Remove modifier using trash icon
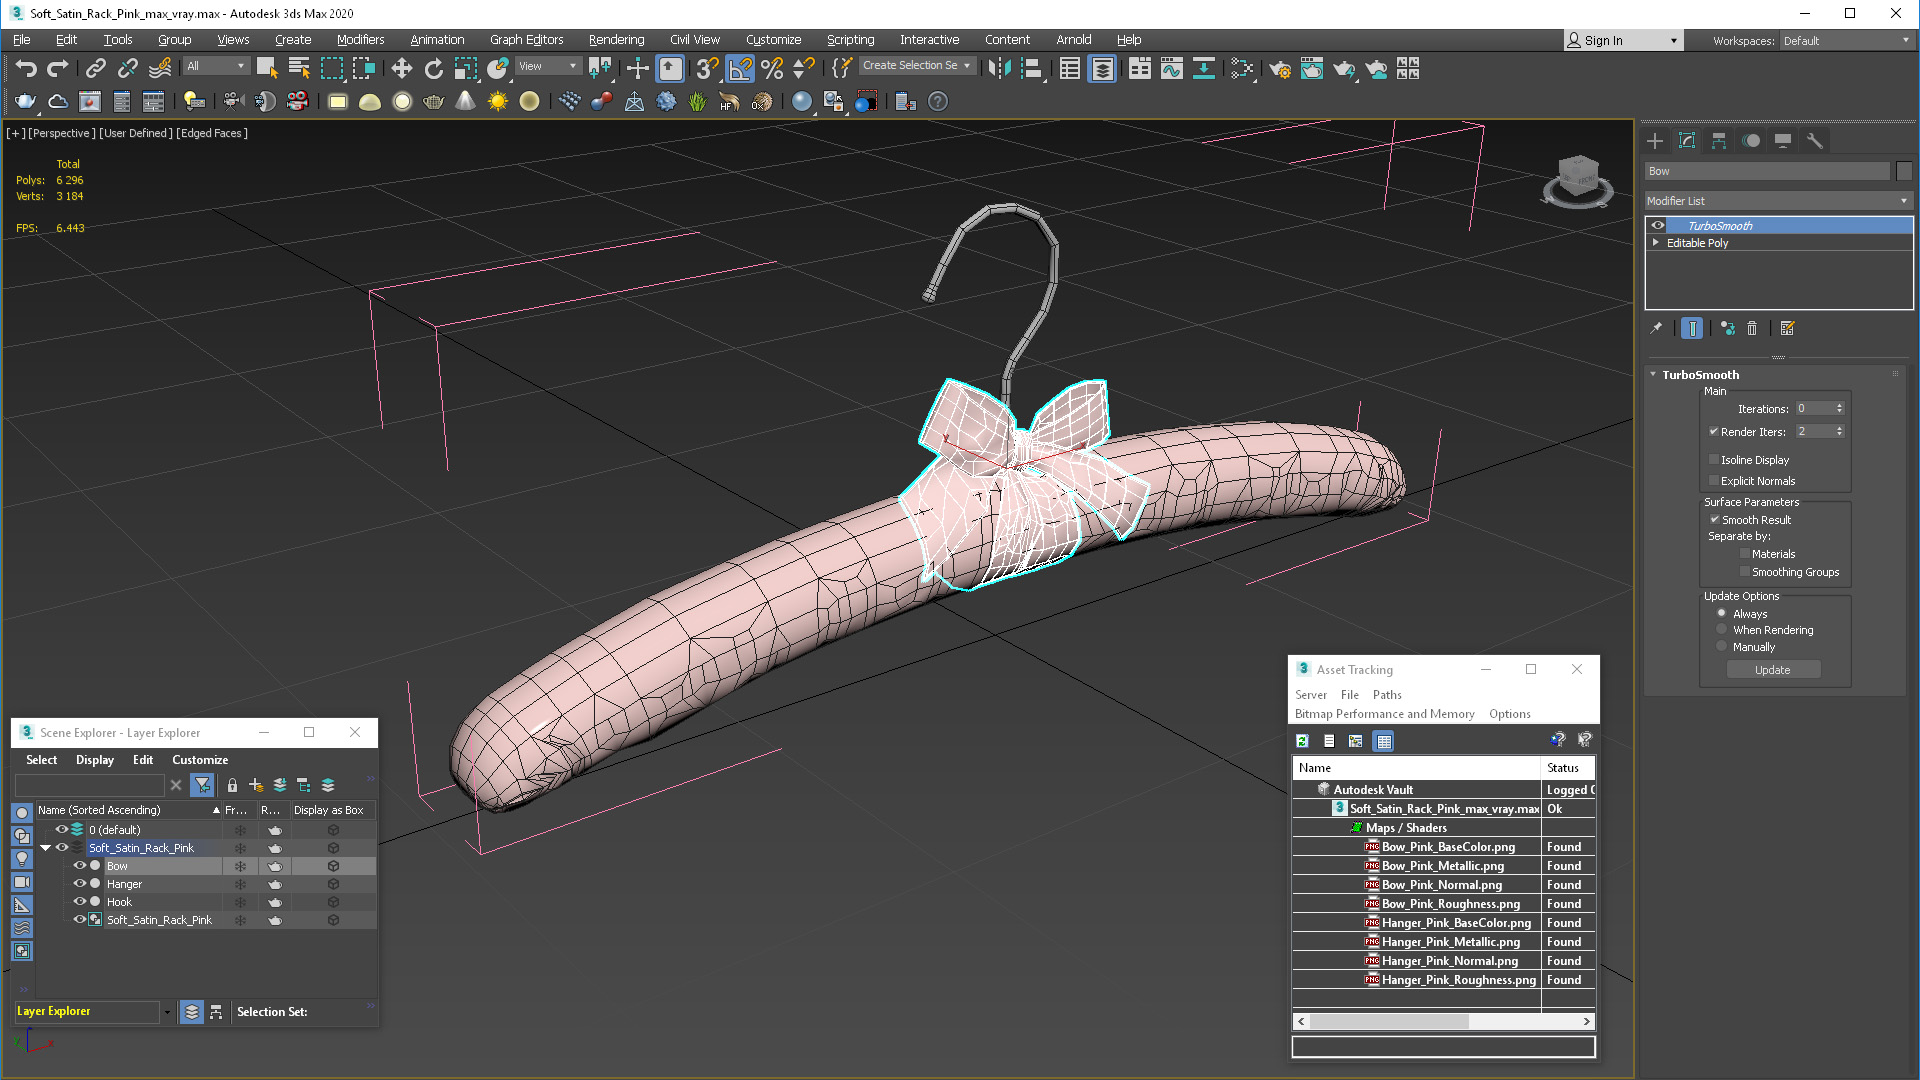 click(x=1752, y=328)
